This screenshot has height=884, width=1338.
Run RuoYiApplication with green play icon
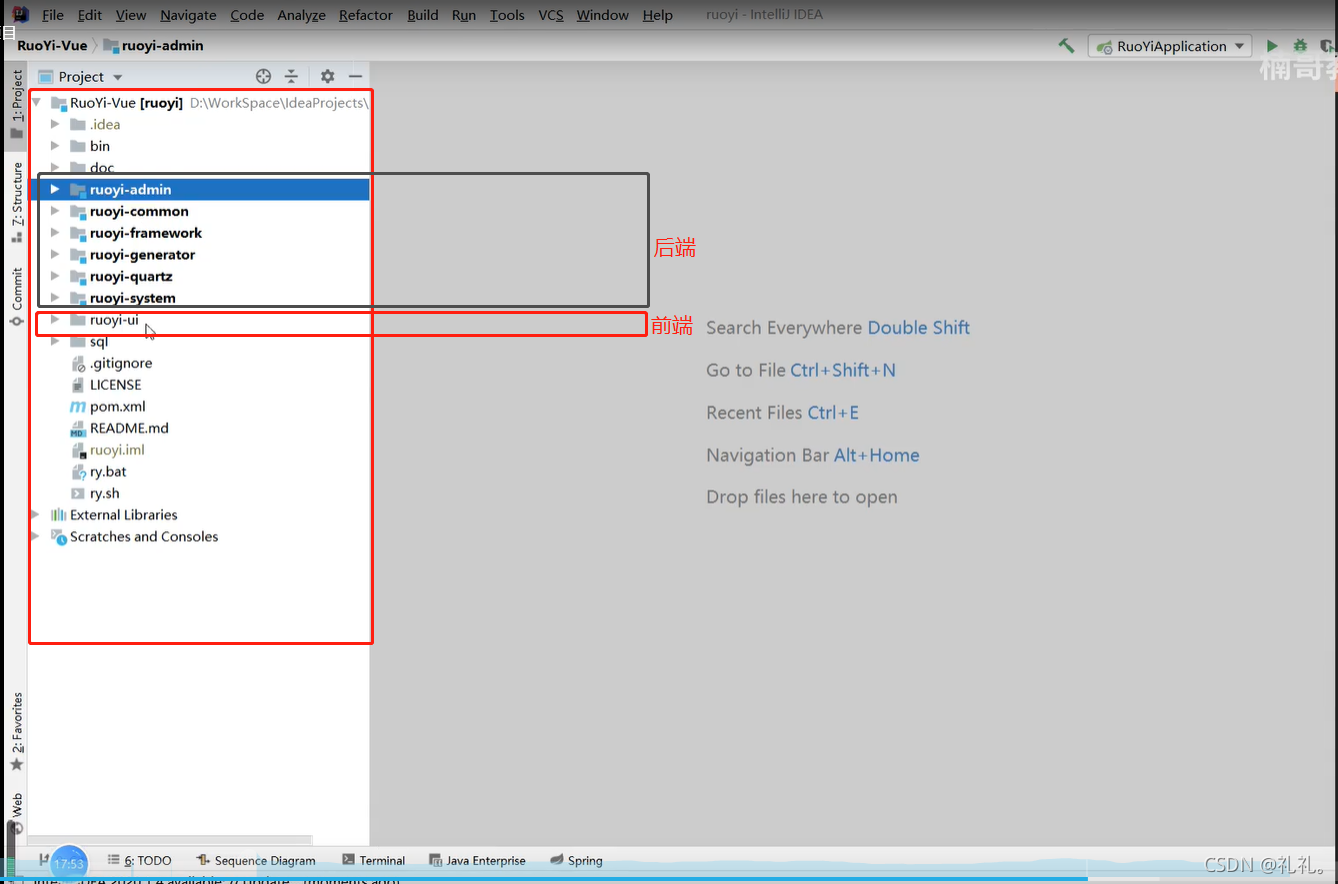pos(1272,46)
